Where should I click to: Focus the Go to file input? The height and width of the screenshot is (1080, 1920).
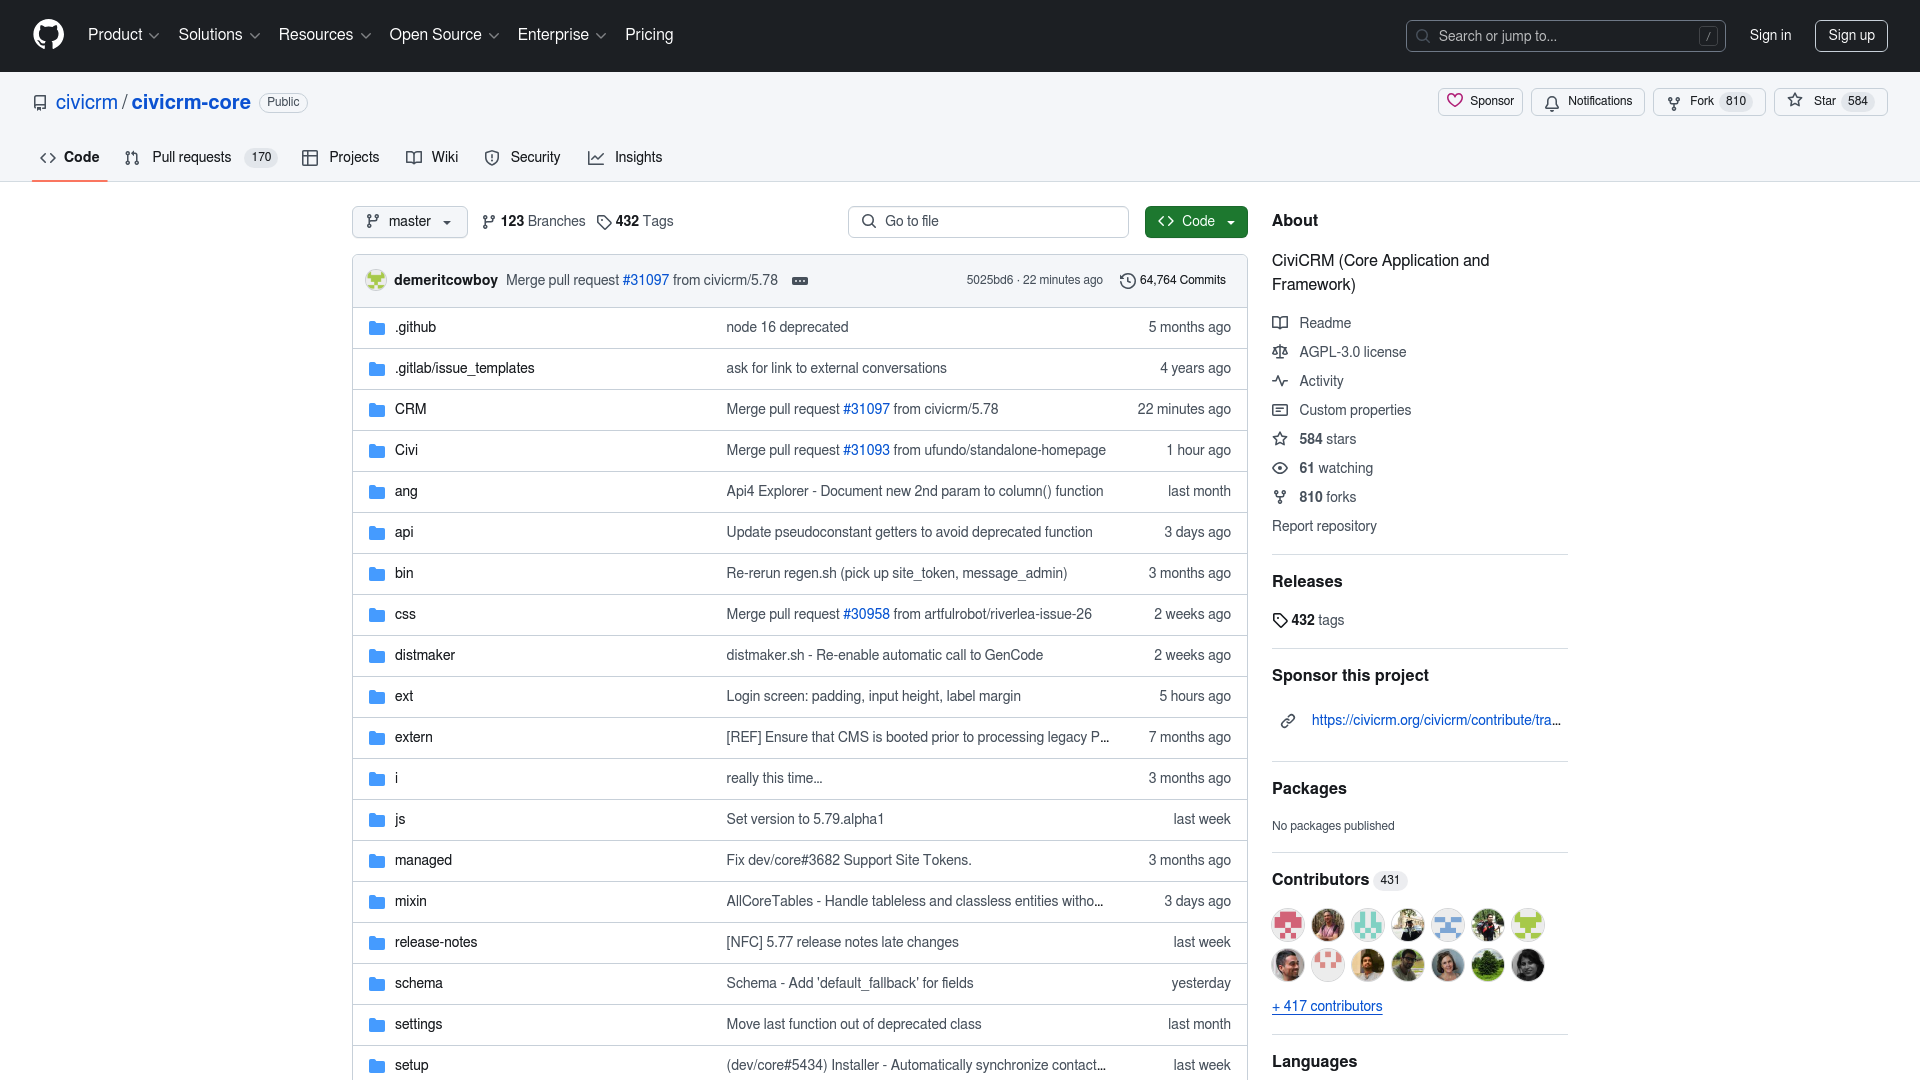(x=988, y=222)
